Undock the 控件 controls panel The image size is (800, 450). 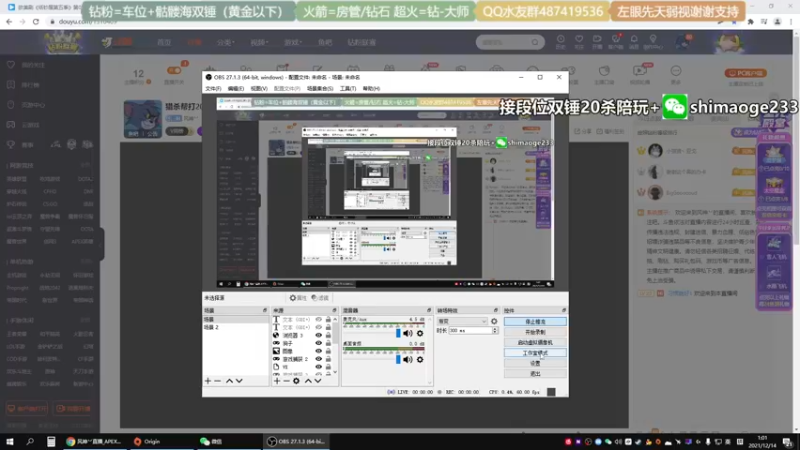tap(564, 310)
